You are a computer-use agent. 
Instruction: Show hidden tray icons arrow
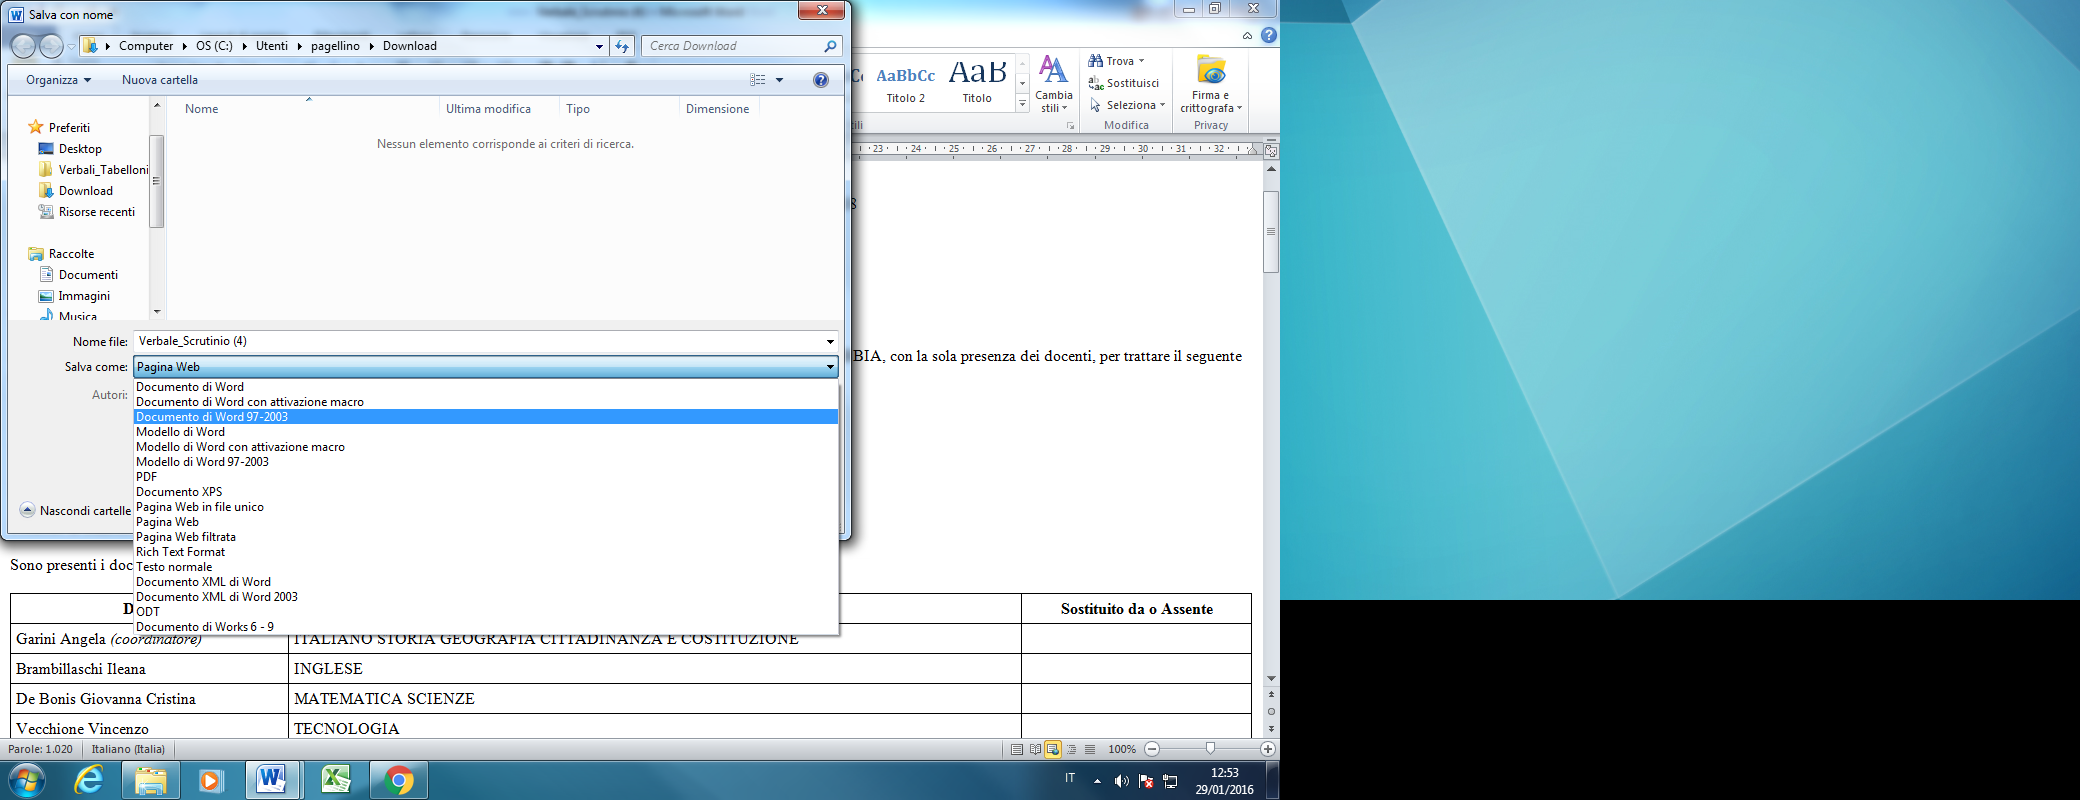click(1098, 781)
